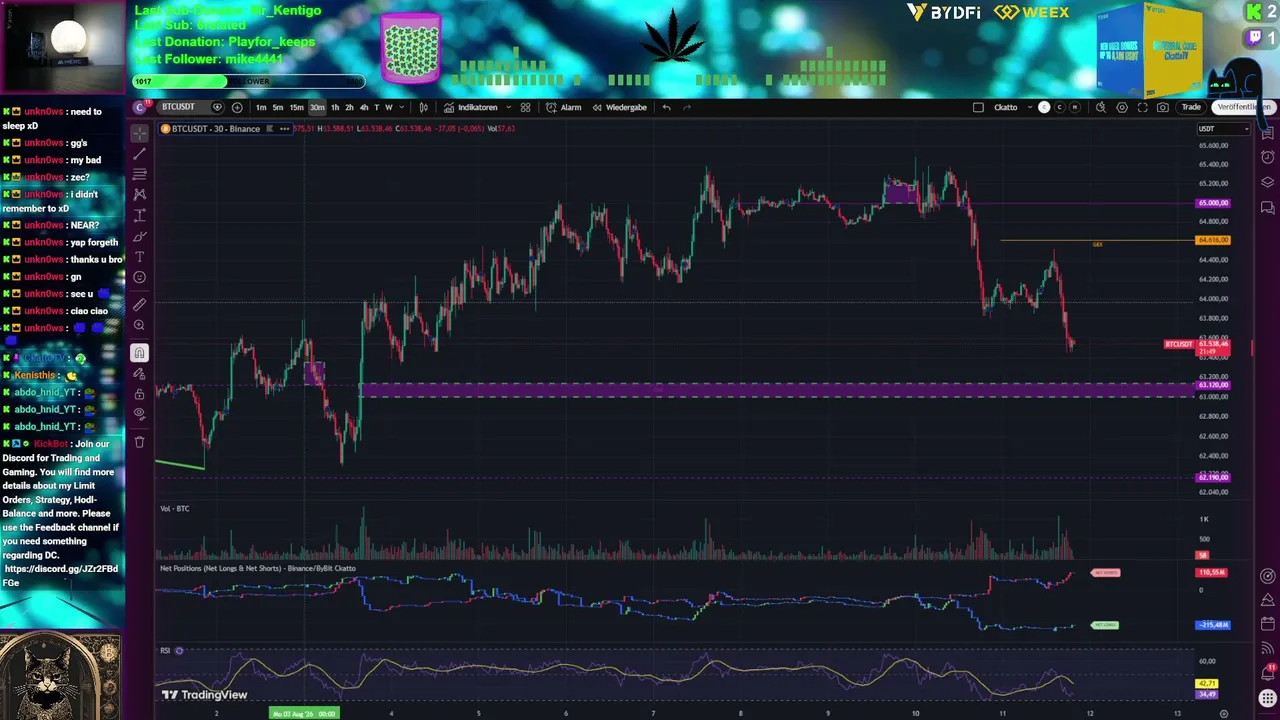Screen dimensions: 1280x720
Task: Click the Trade button
Action: pos(1191,107)
